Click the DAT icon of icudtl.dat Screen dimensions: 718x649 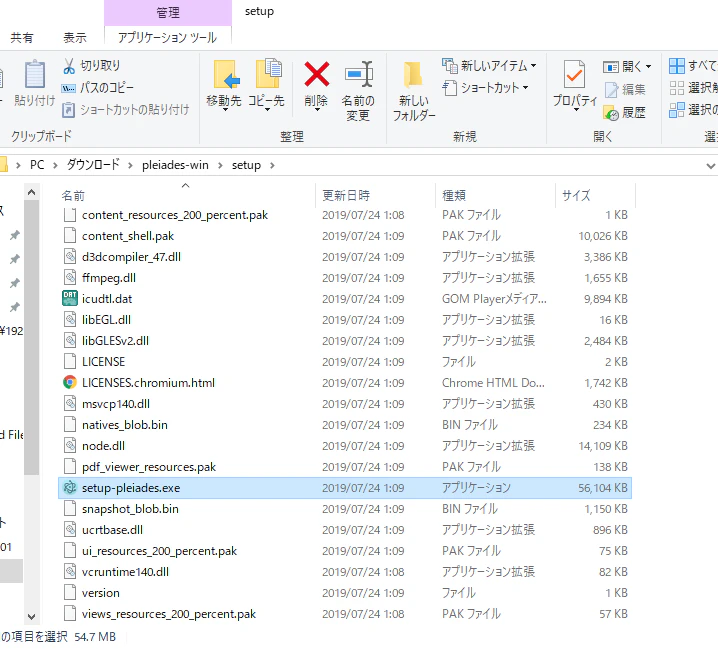point(70,298)
